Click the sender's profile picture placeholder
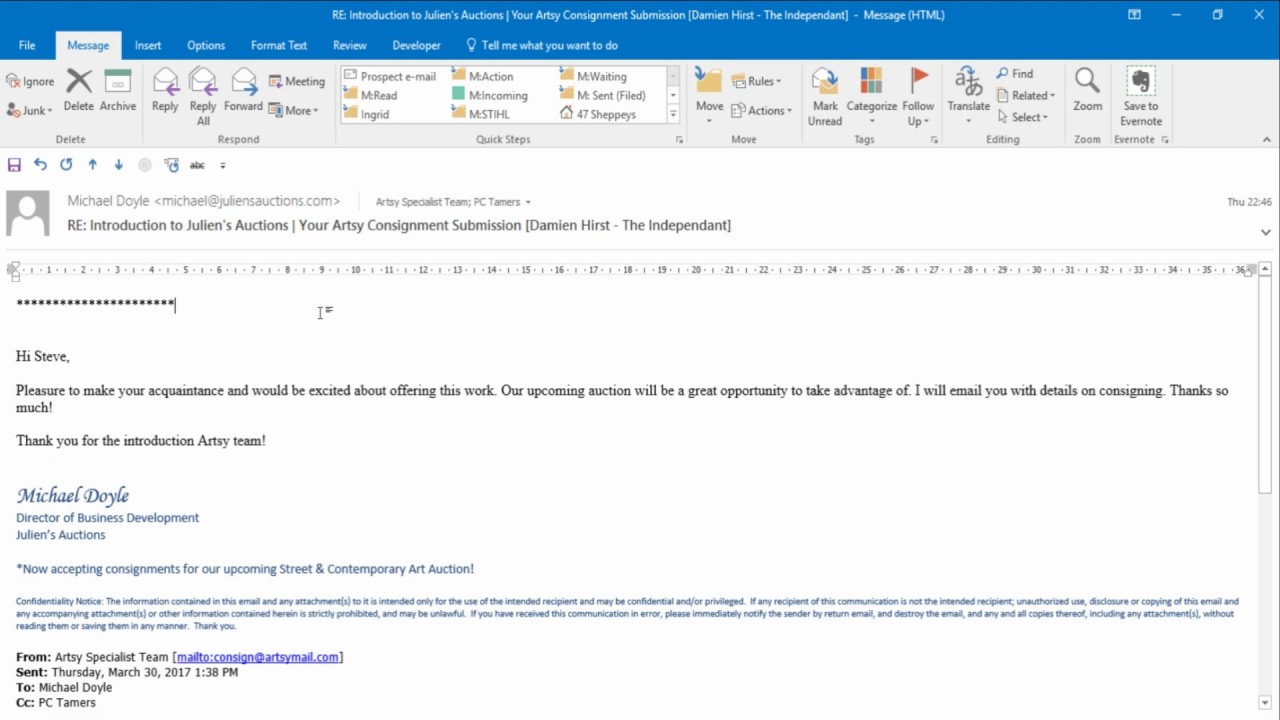Viewport: 1280px width, 720px height. 28,214
